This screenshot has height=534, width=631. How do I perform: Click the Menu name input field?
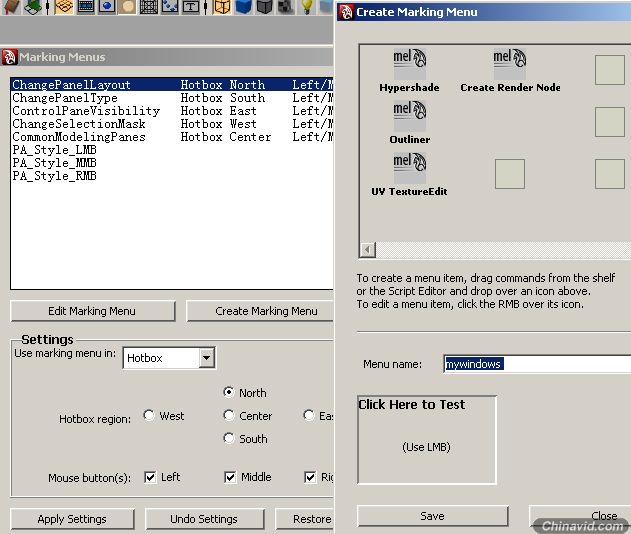pyautogui.click(x=537, y=364)
